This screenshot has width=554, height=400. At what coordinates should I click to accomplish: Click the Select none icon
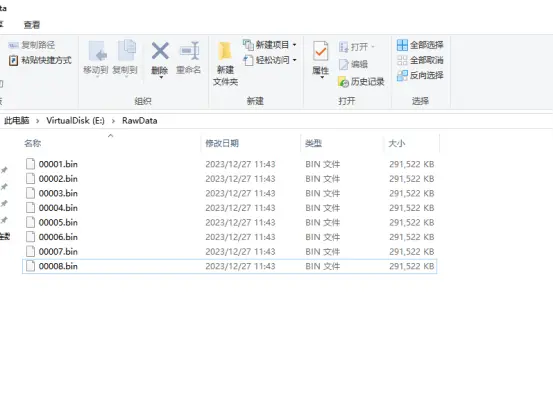tap(402, 60)
